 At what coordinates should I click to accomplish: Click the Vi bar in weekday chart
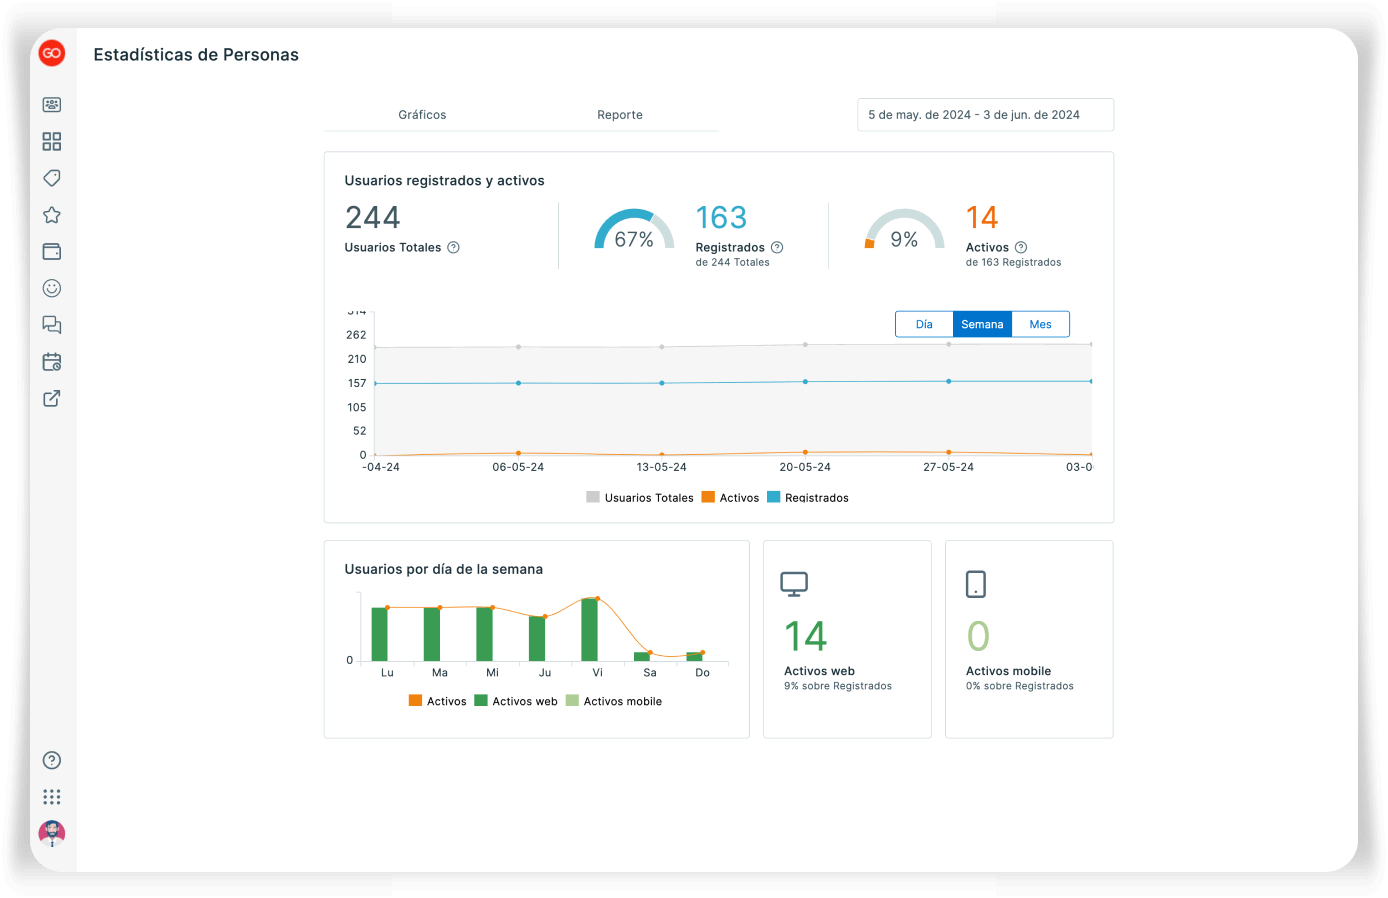click(590, 630)
